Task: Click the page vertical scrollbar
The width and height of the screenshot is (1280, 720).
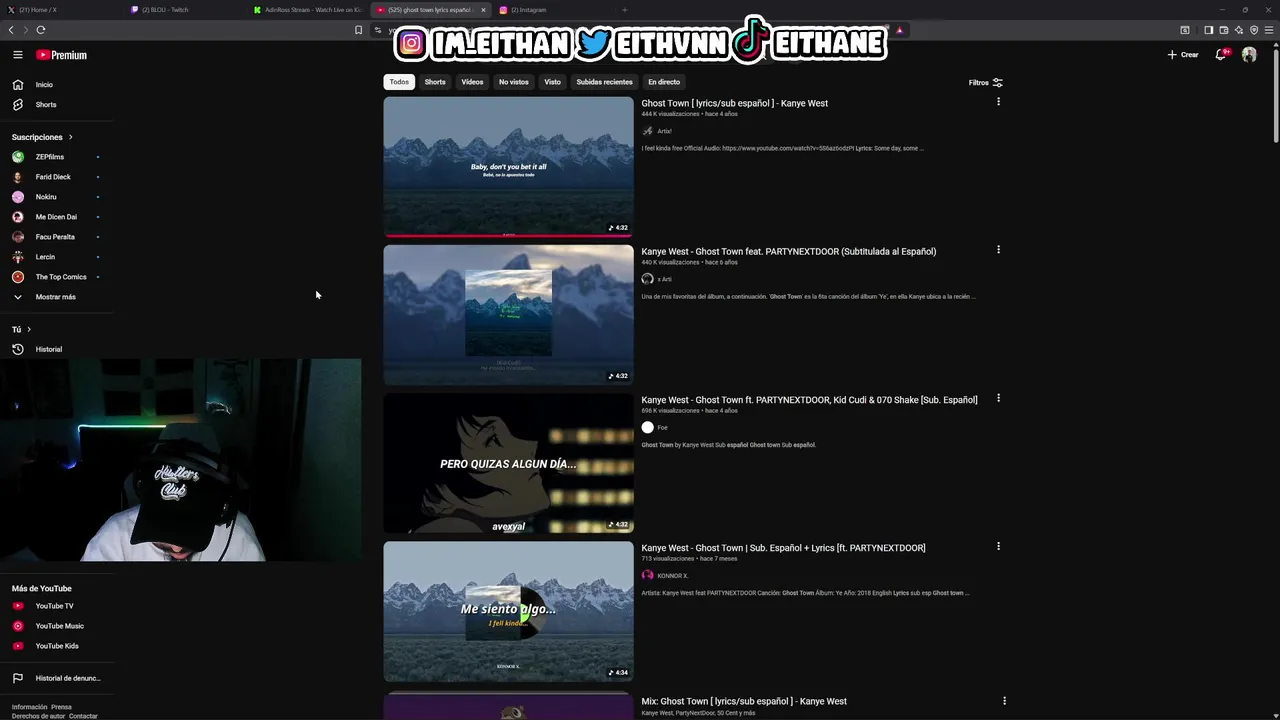Action: [x=1276, y=95]
